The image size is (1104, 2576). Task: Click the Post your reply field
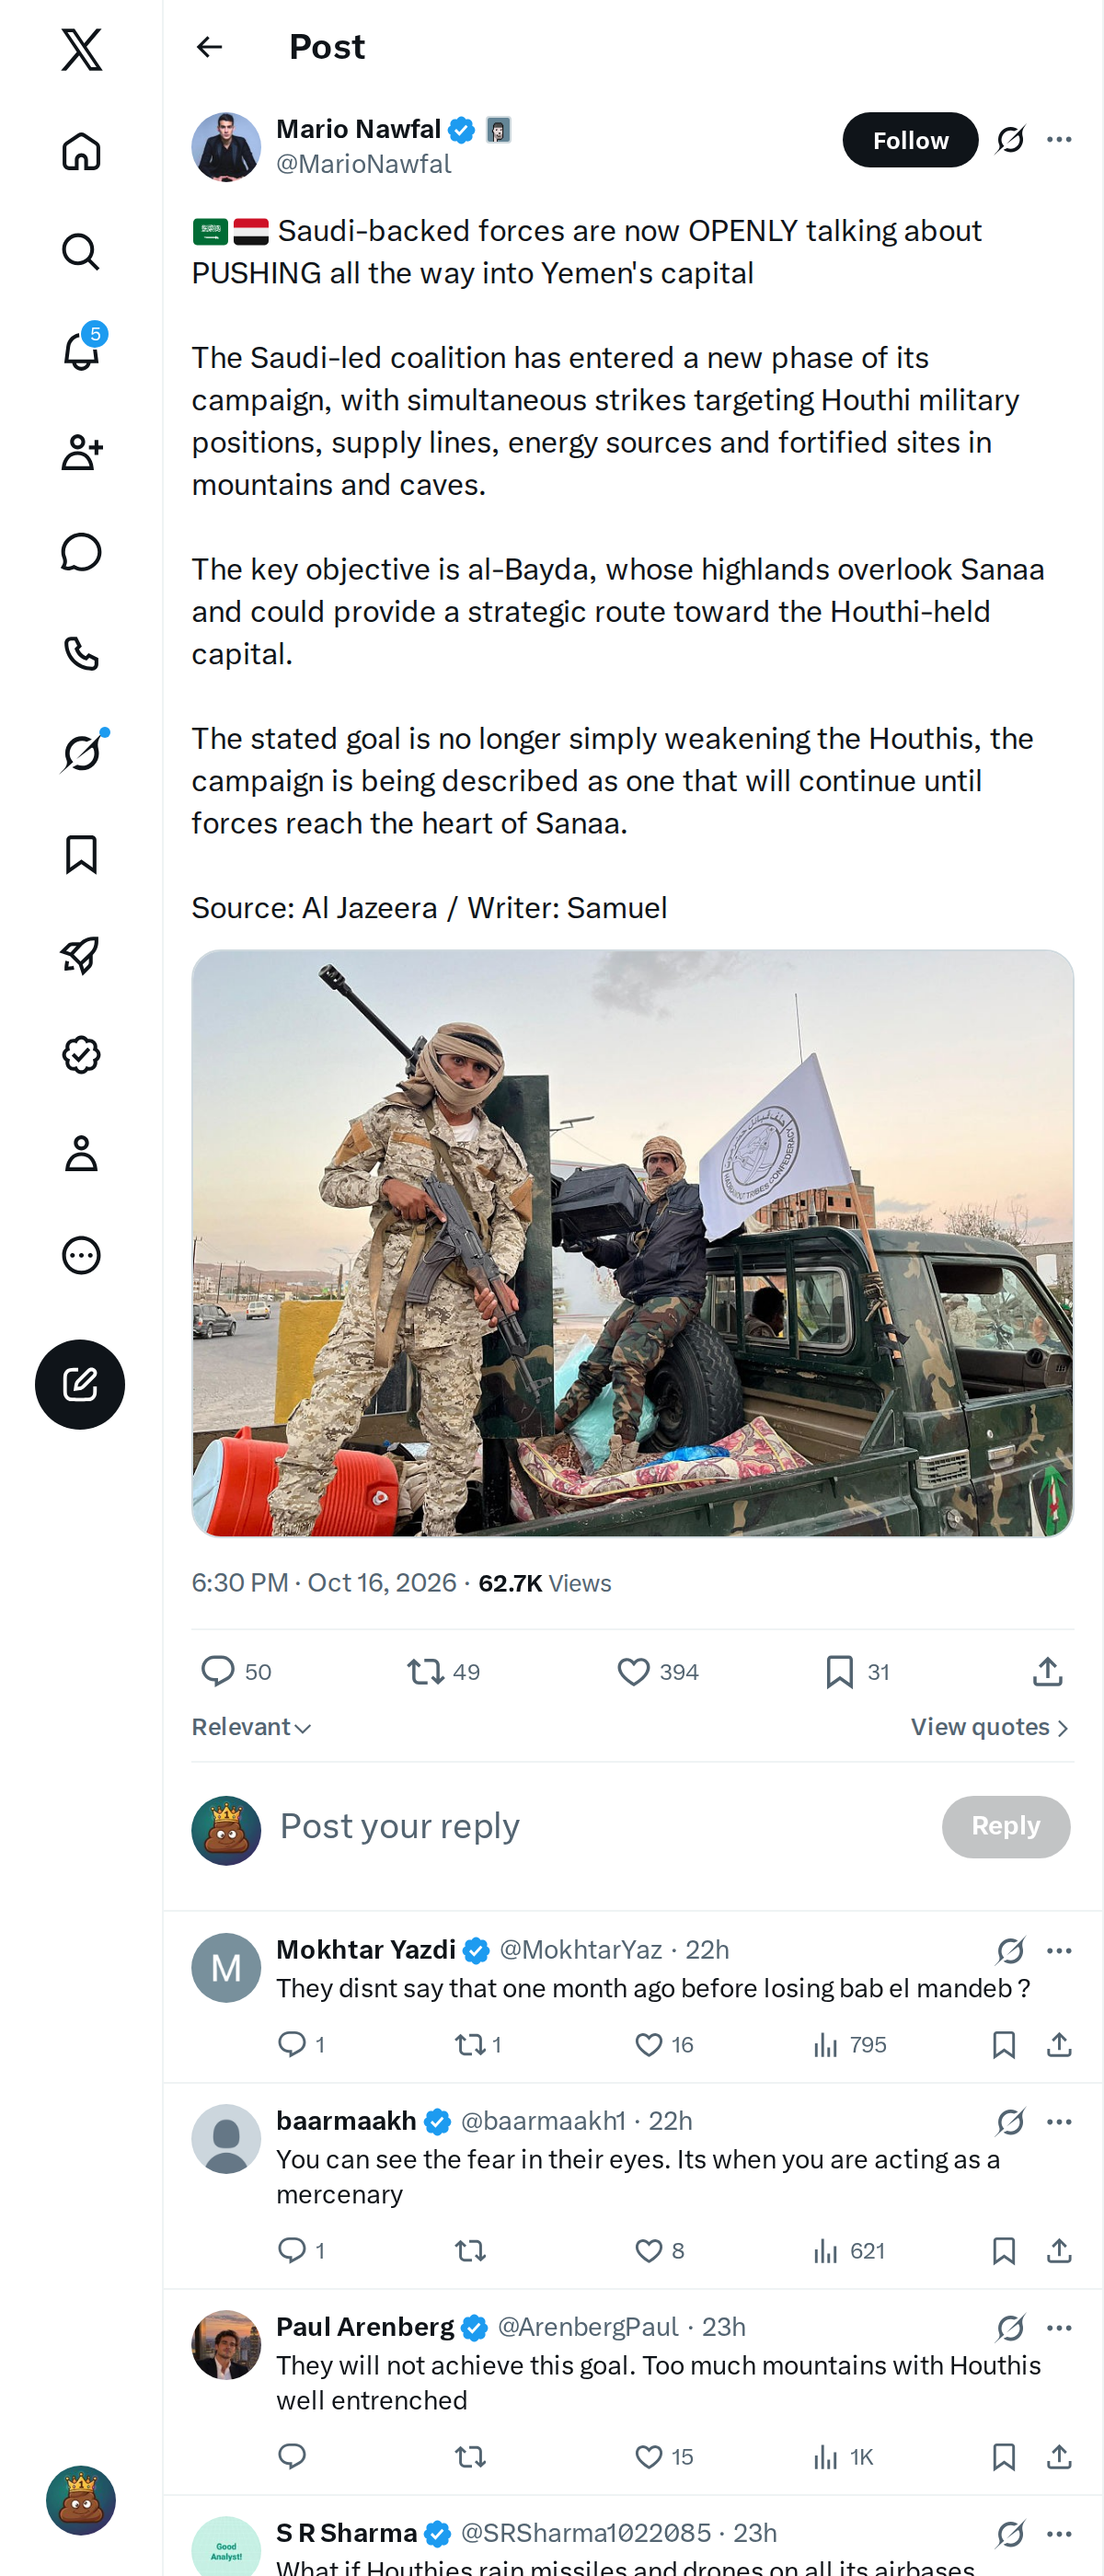point(600,1826)
